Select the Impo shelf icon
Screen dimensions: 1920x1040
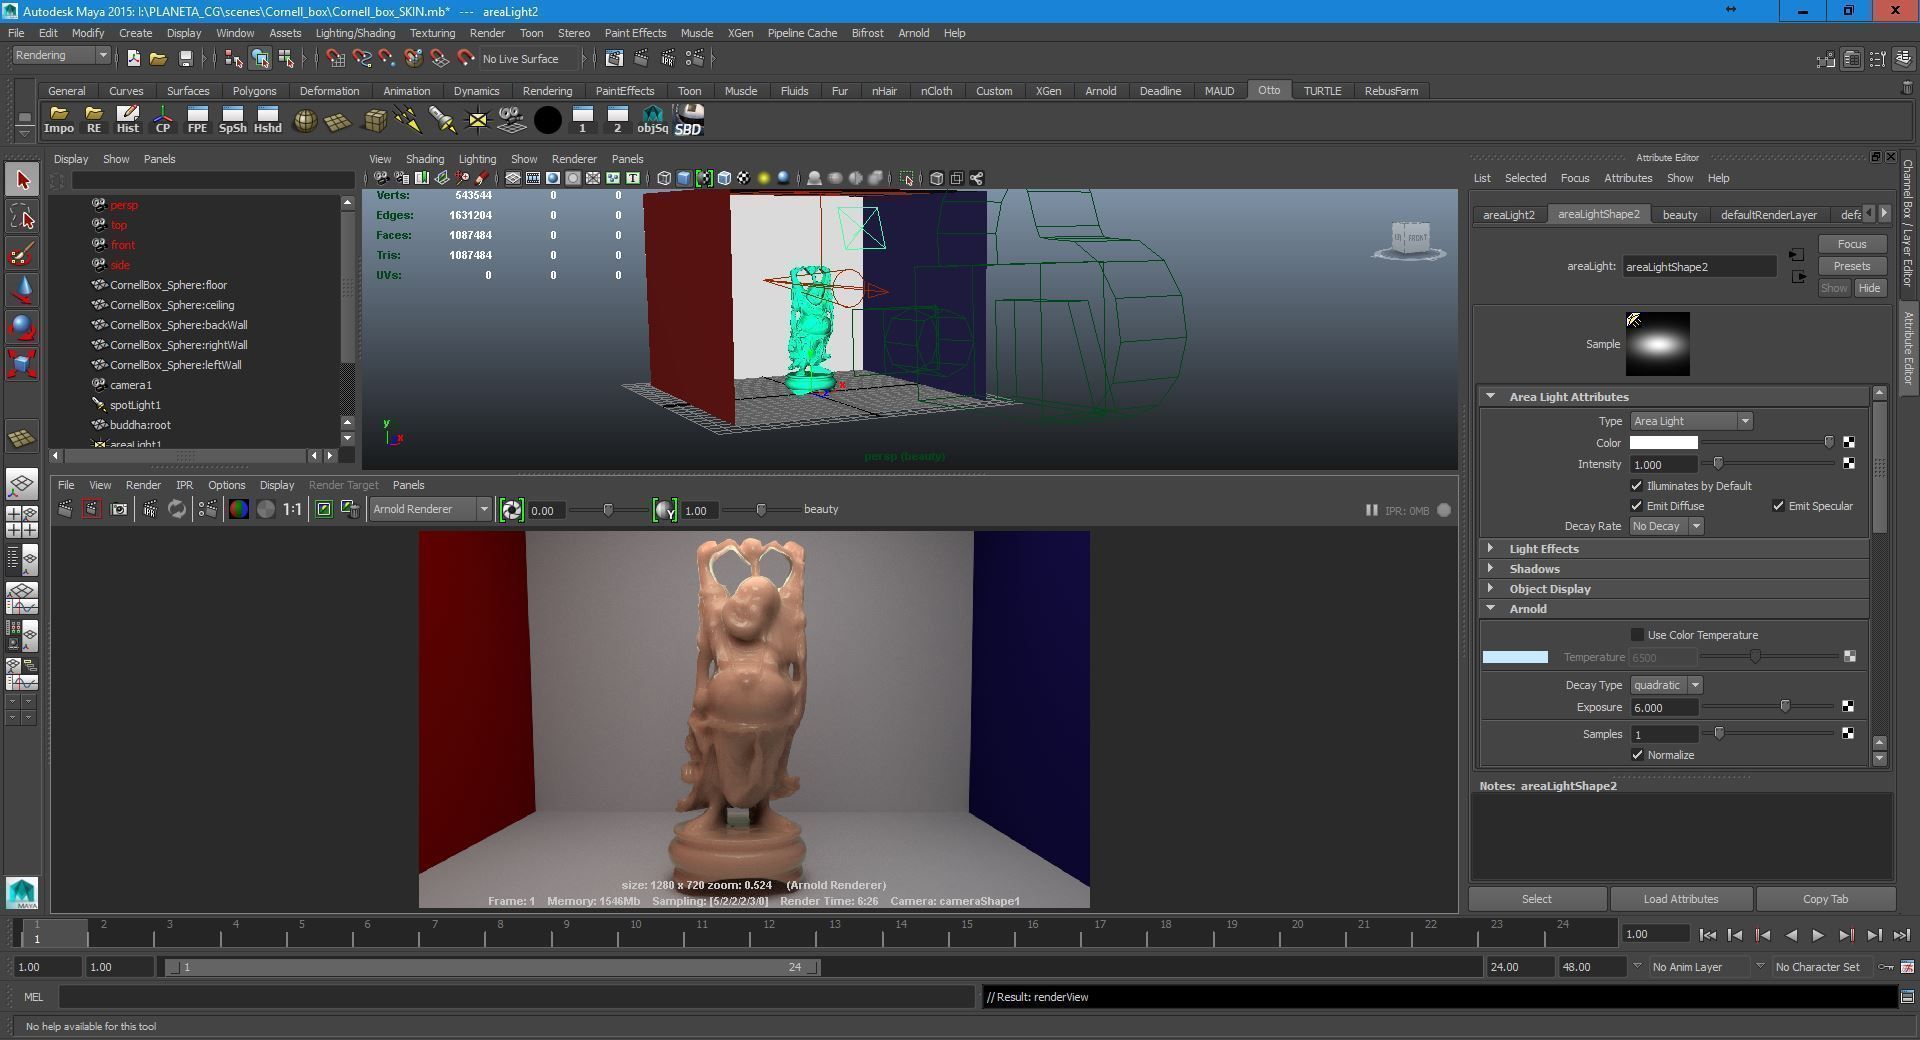pyautogui.click(x=59, y=120)
